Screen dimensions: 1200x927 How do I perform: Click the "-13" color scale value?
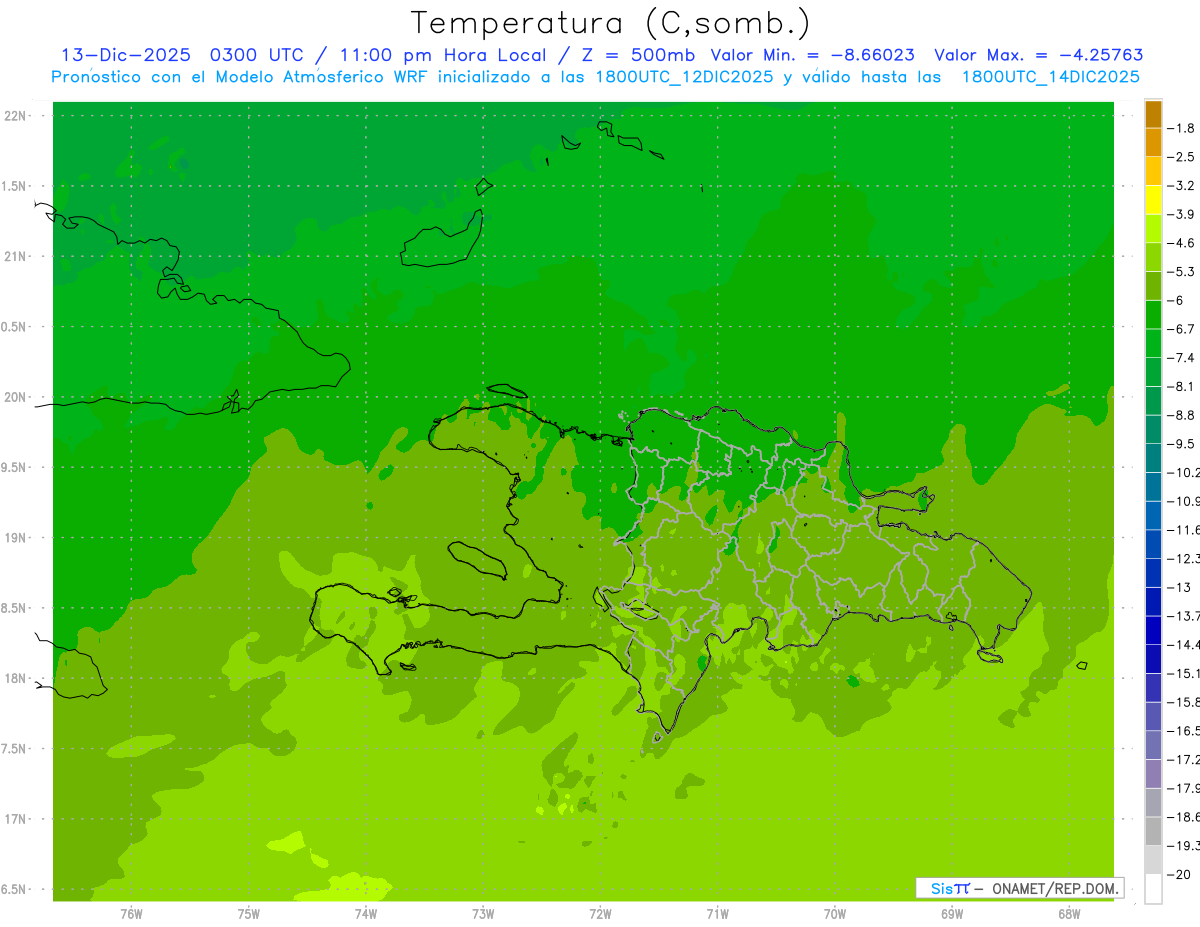[x=1178, y=587]
